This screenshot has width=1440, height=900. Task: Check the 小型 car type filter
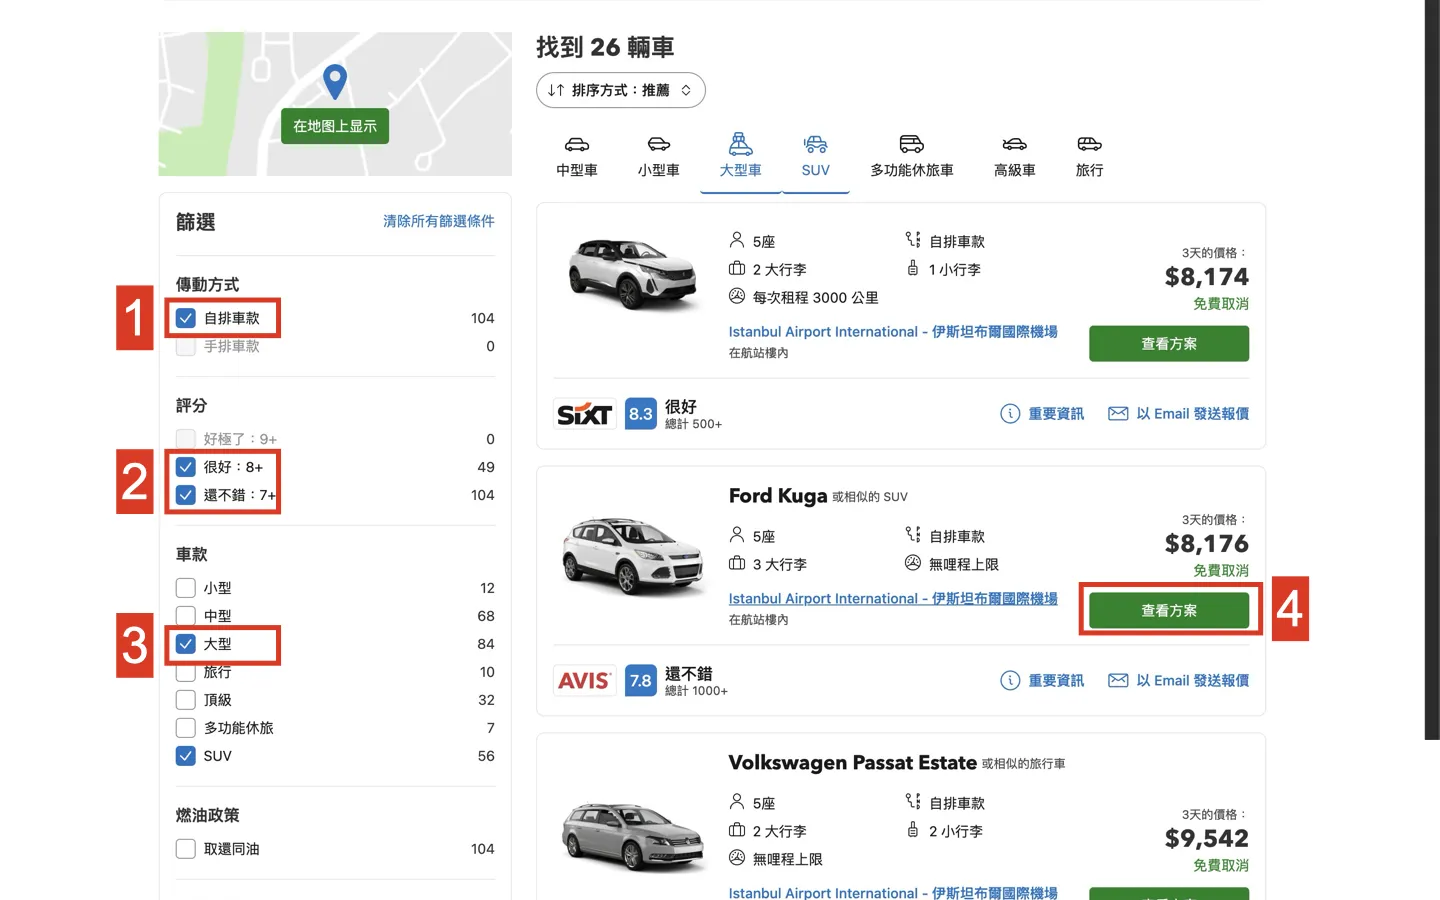tap(186, 588)
